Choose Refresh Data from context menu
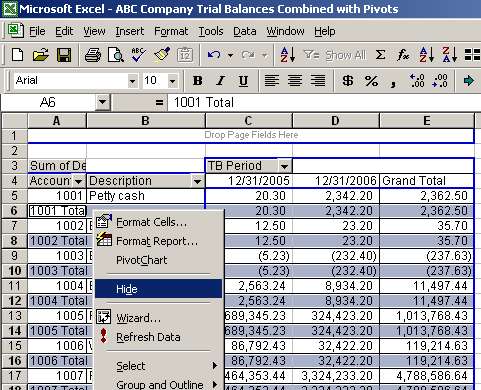 (159, 337)
